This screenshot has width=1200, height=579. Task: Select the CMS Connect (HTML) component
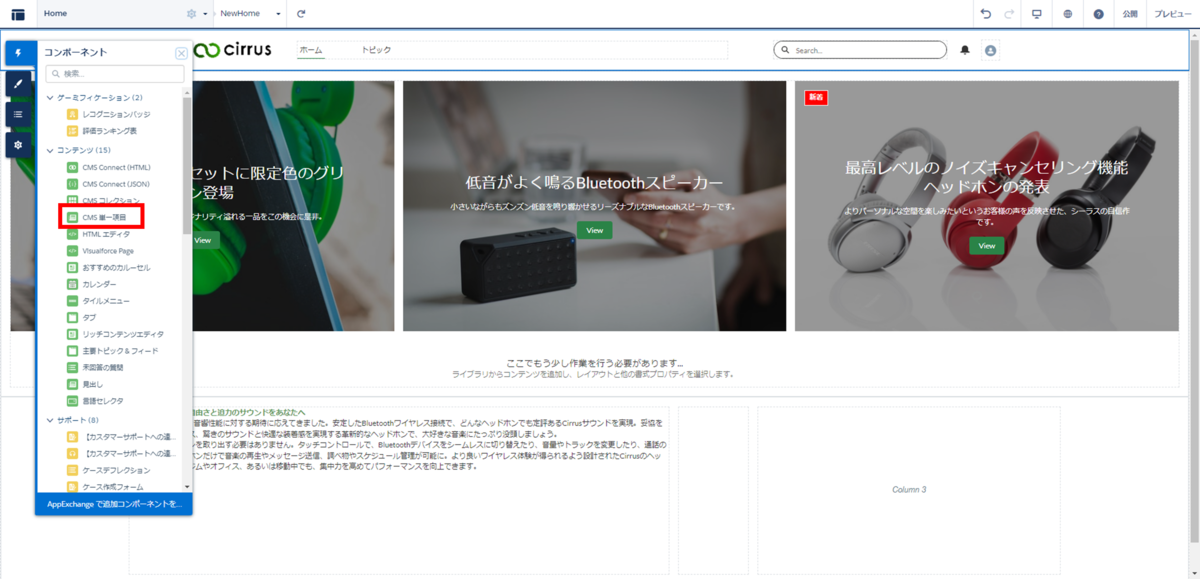(108, 167)
